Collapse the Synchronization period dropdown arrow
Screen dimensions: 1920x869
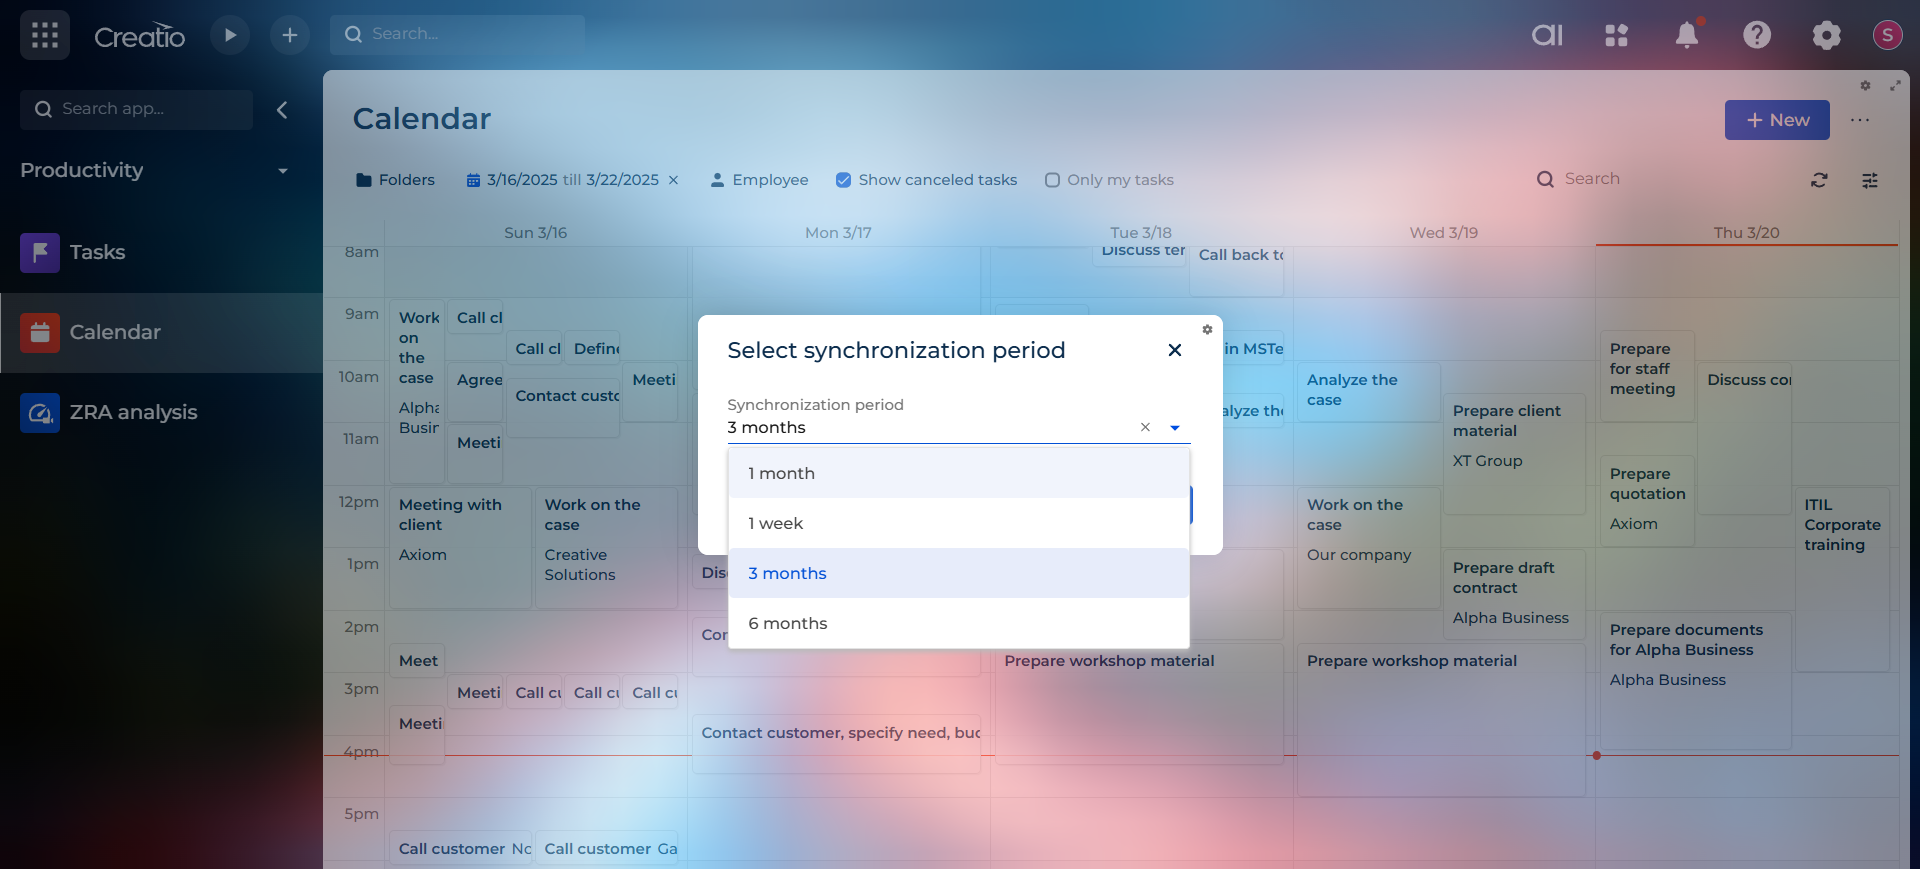point(1175,428)
